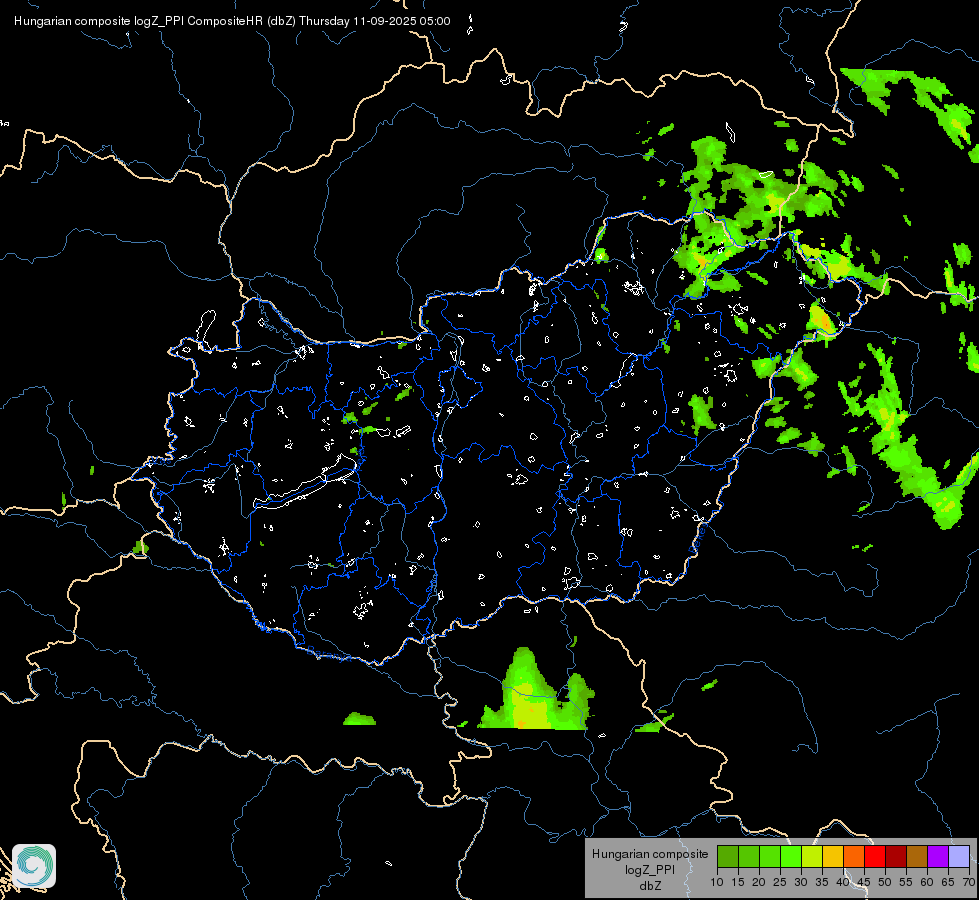Image resolution: width=979 pixels, height=900 pixels.
Task: Click the 35-40 dBZ yellow swatch
Action: (x=833, y=856)
